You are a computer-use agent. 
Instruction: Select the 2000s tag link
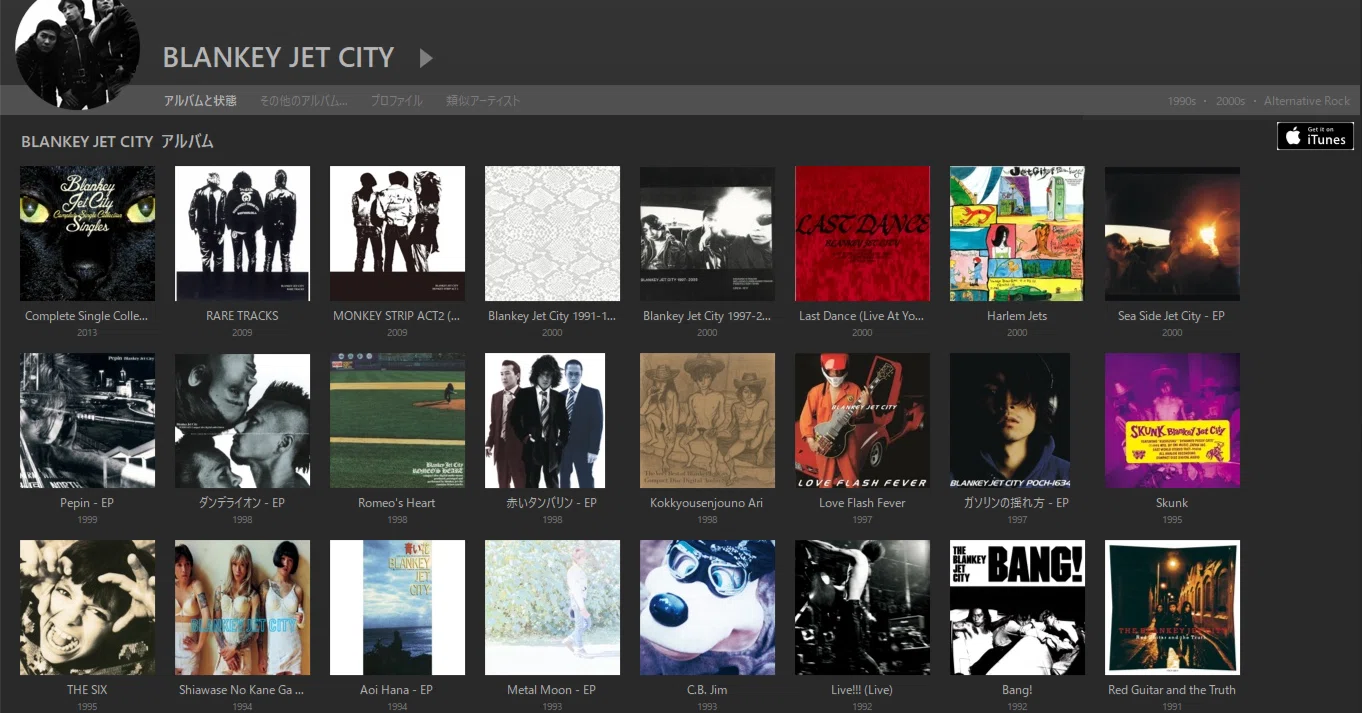[x=1230, y=101]
